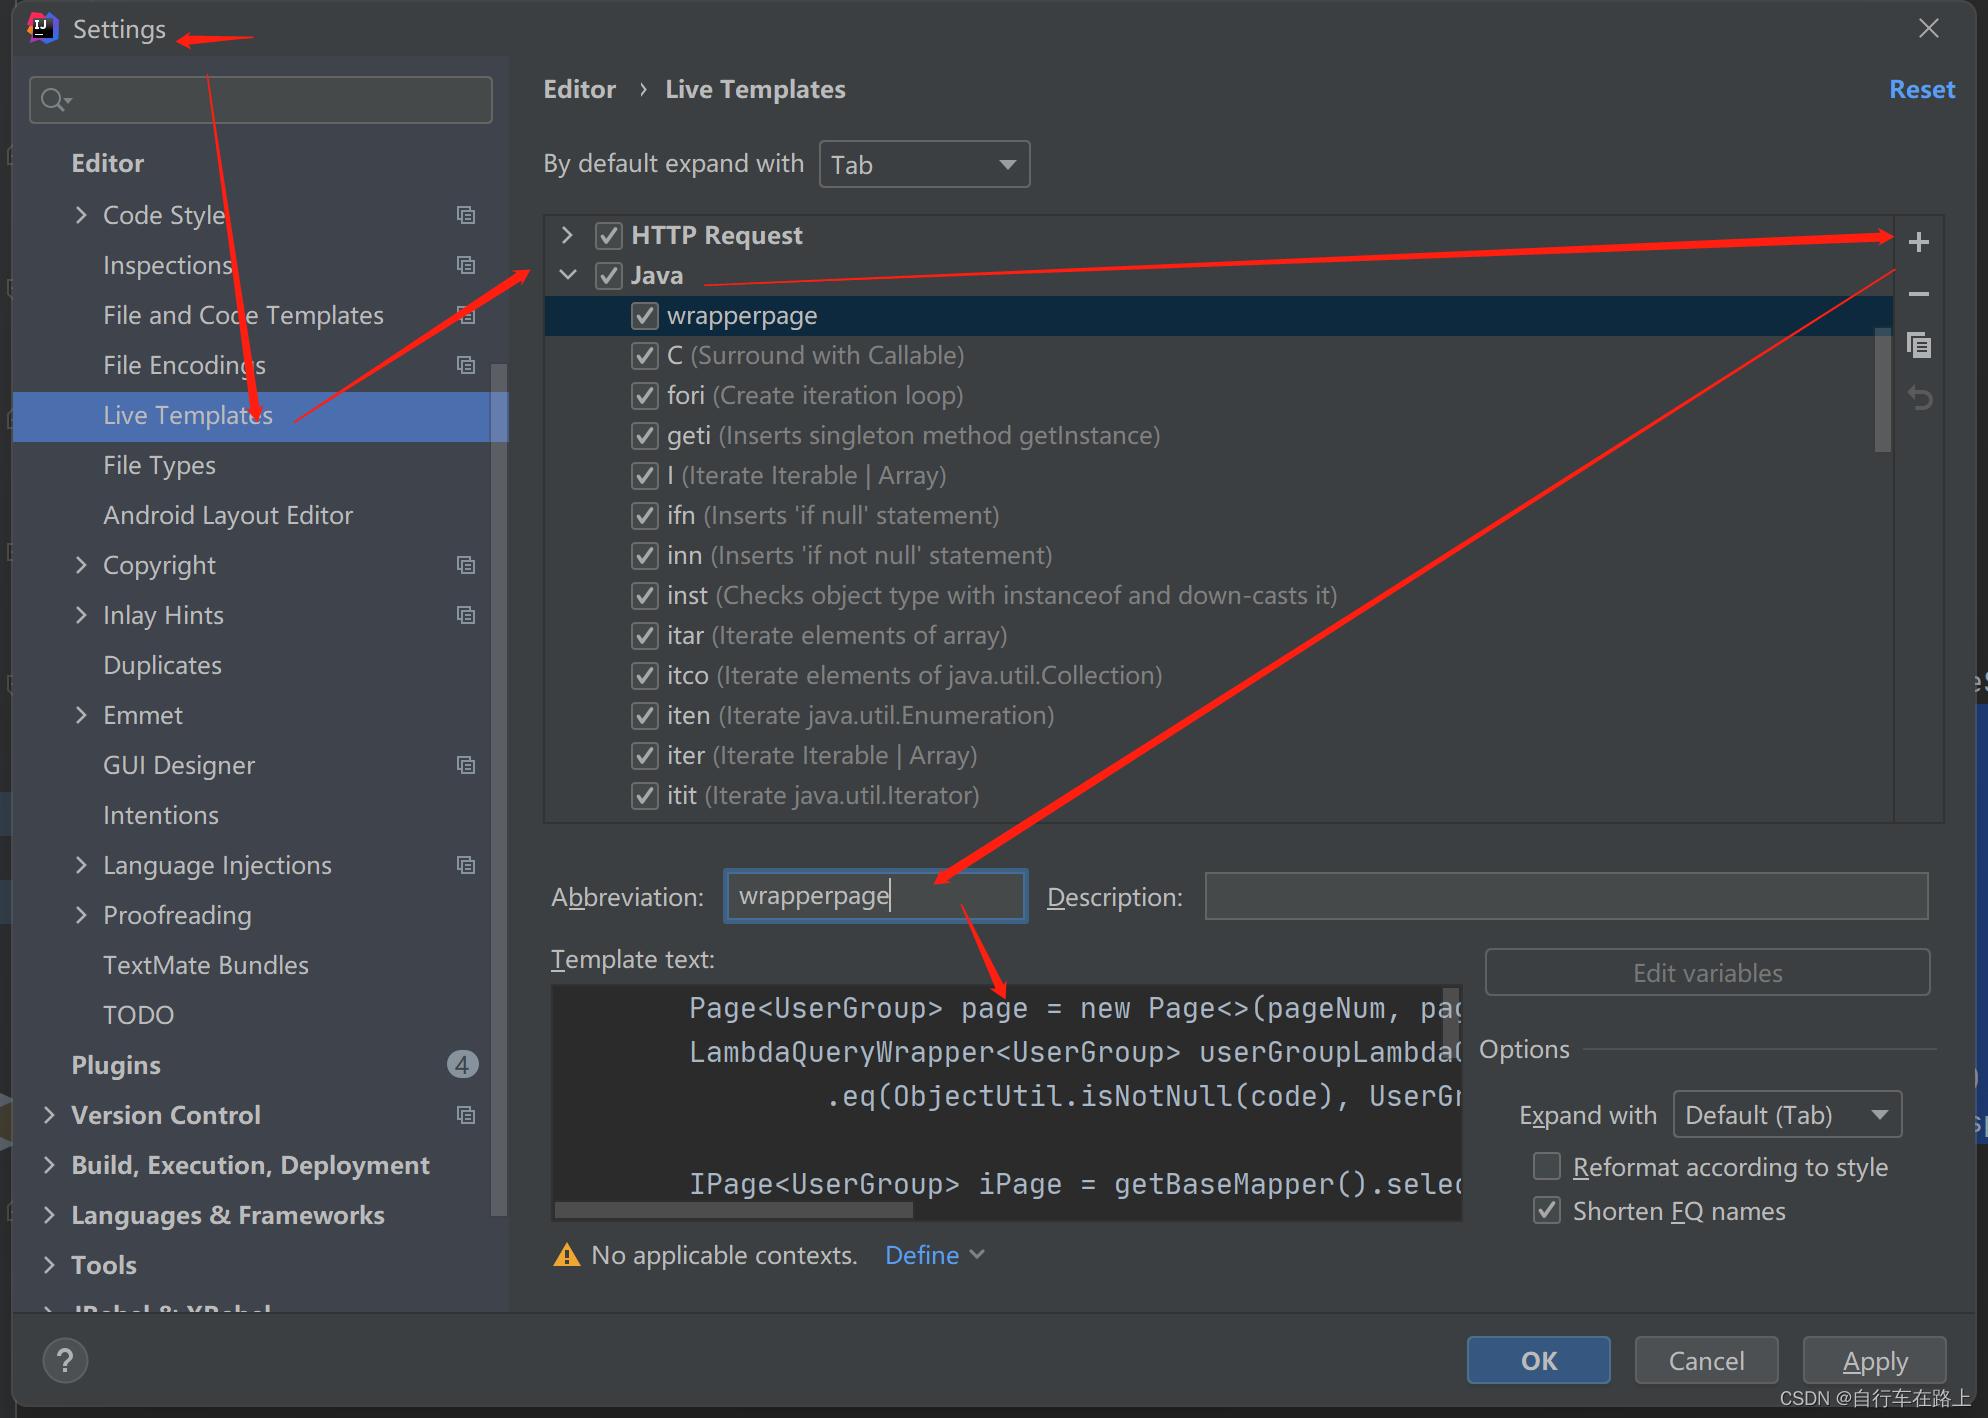This screenshot has width=1988, height=1418.
Task: Click the IntelliJ IDEA logo icon
Action: coord(41,26)
